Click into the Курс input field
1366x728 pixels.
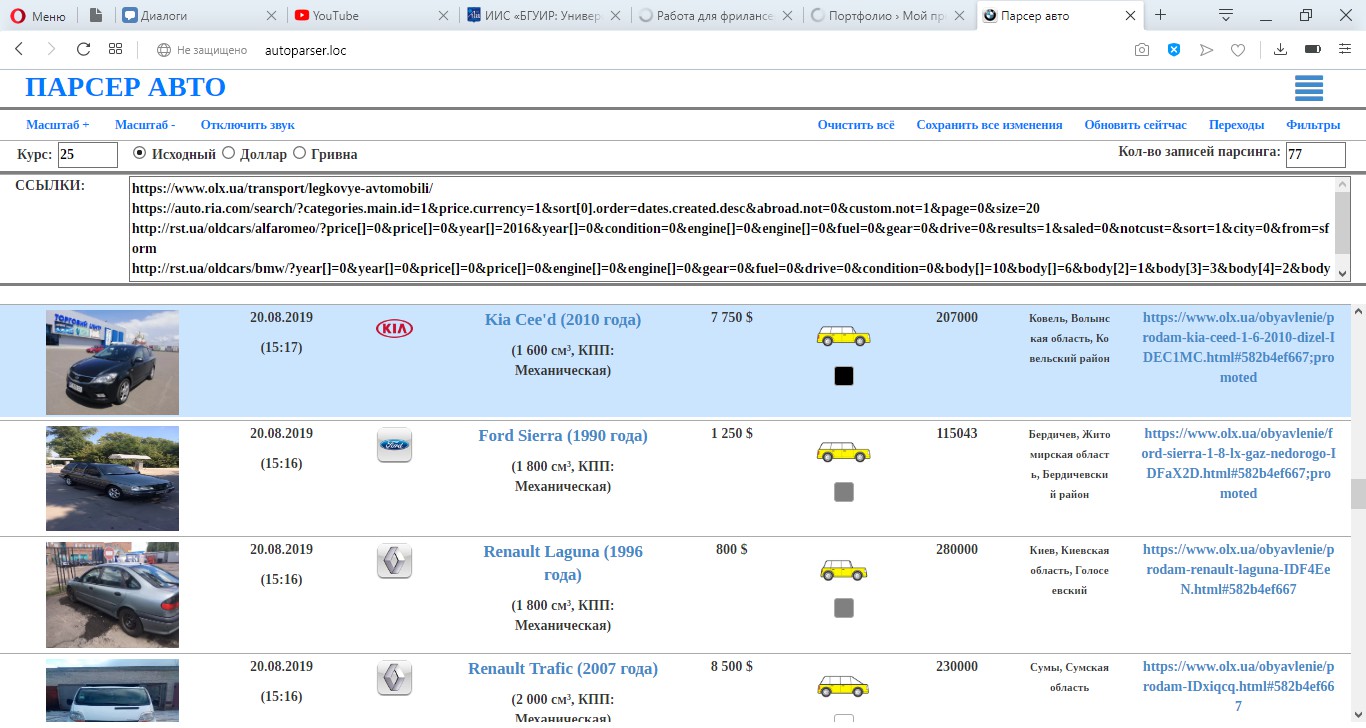pyautogui.click(x=88, y=155)
